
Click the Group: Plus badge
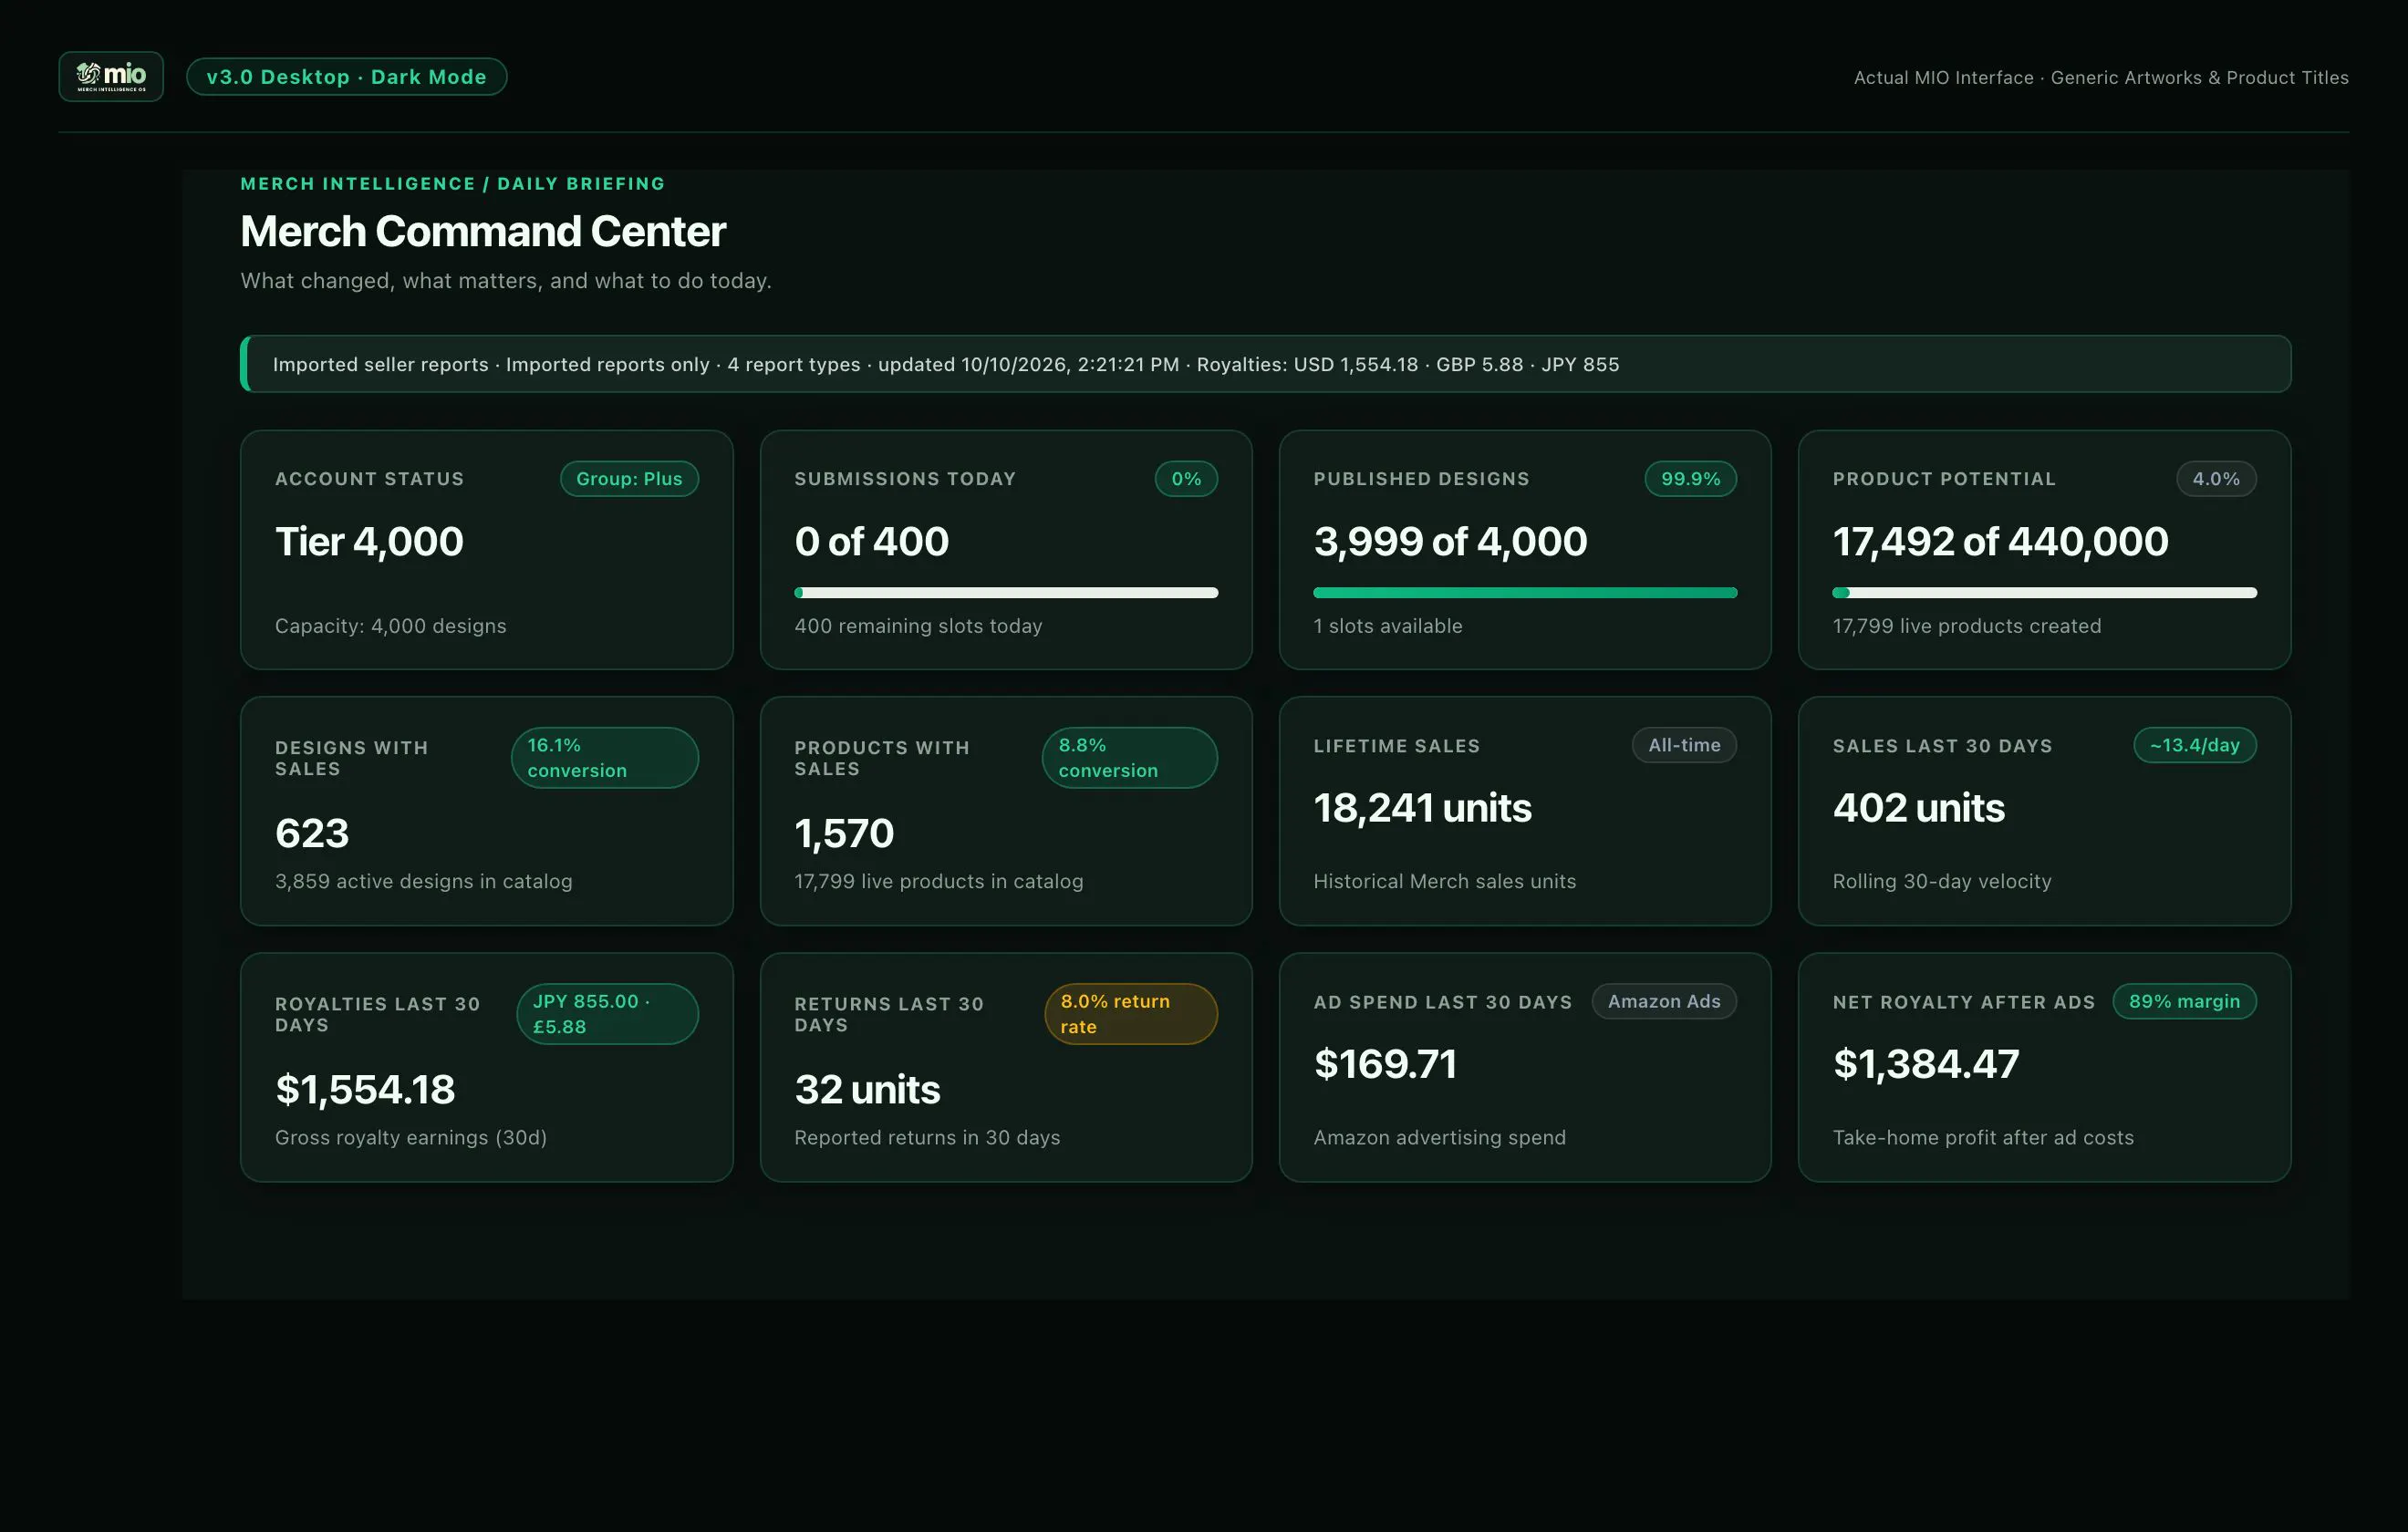pyautogui.click(x=629, y=479)
